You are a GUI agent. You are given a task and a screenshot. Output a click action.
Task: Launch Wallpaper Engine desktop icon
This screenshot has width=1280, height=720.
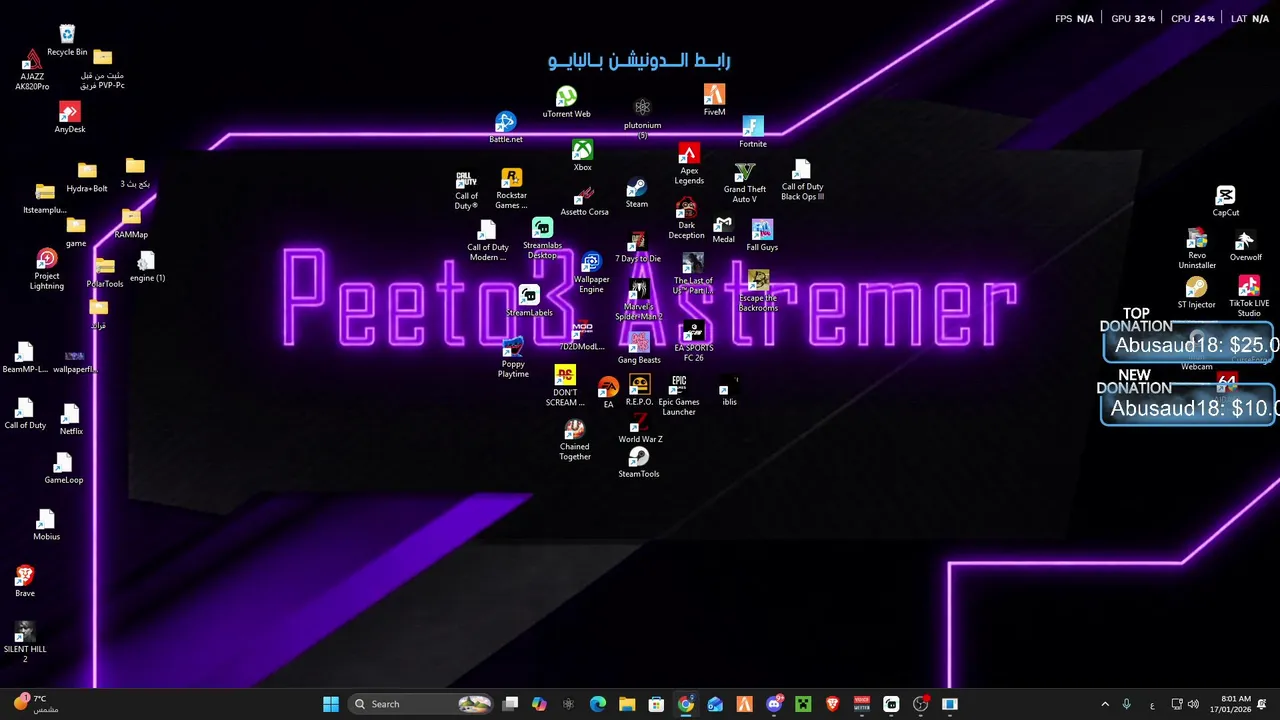[591, 273]
